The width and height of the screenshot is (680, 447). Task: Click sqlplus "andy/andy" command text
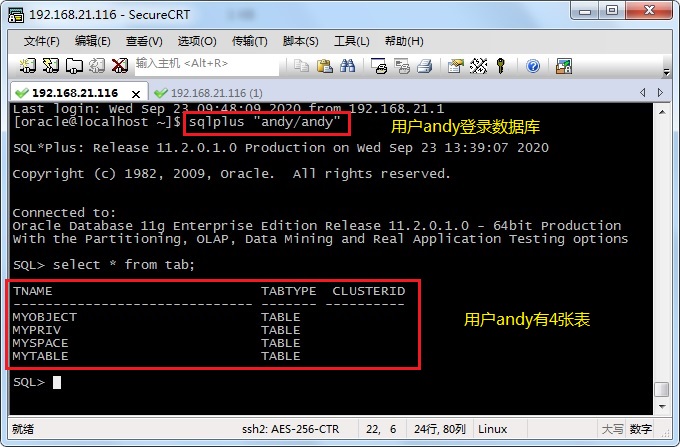click(265, 122)
